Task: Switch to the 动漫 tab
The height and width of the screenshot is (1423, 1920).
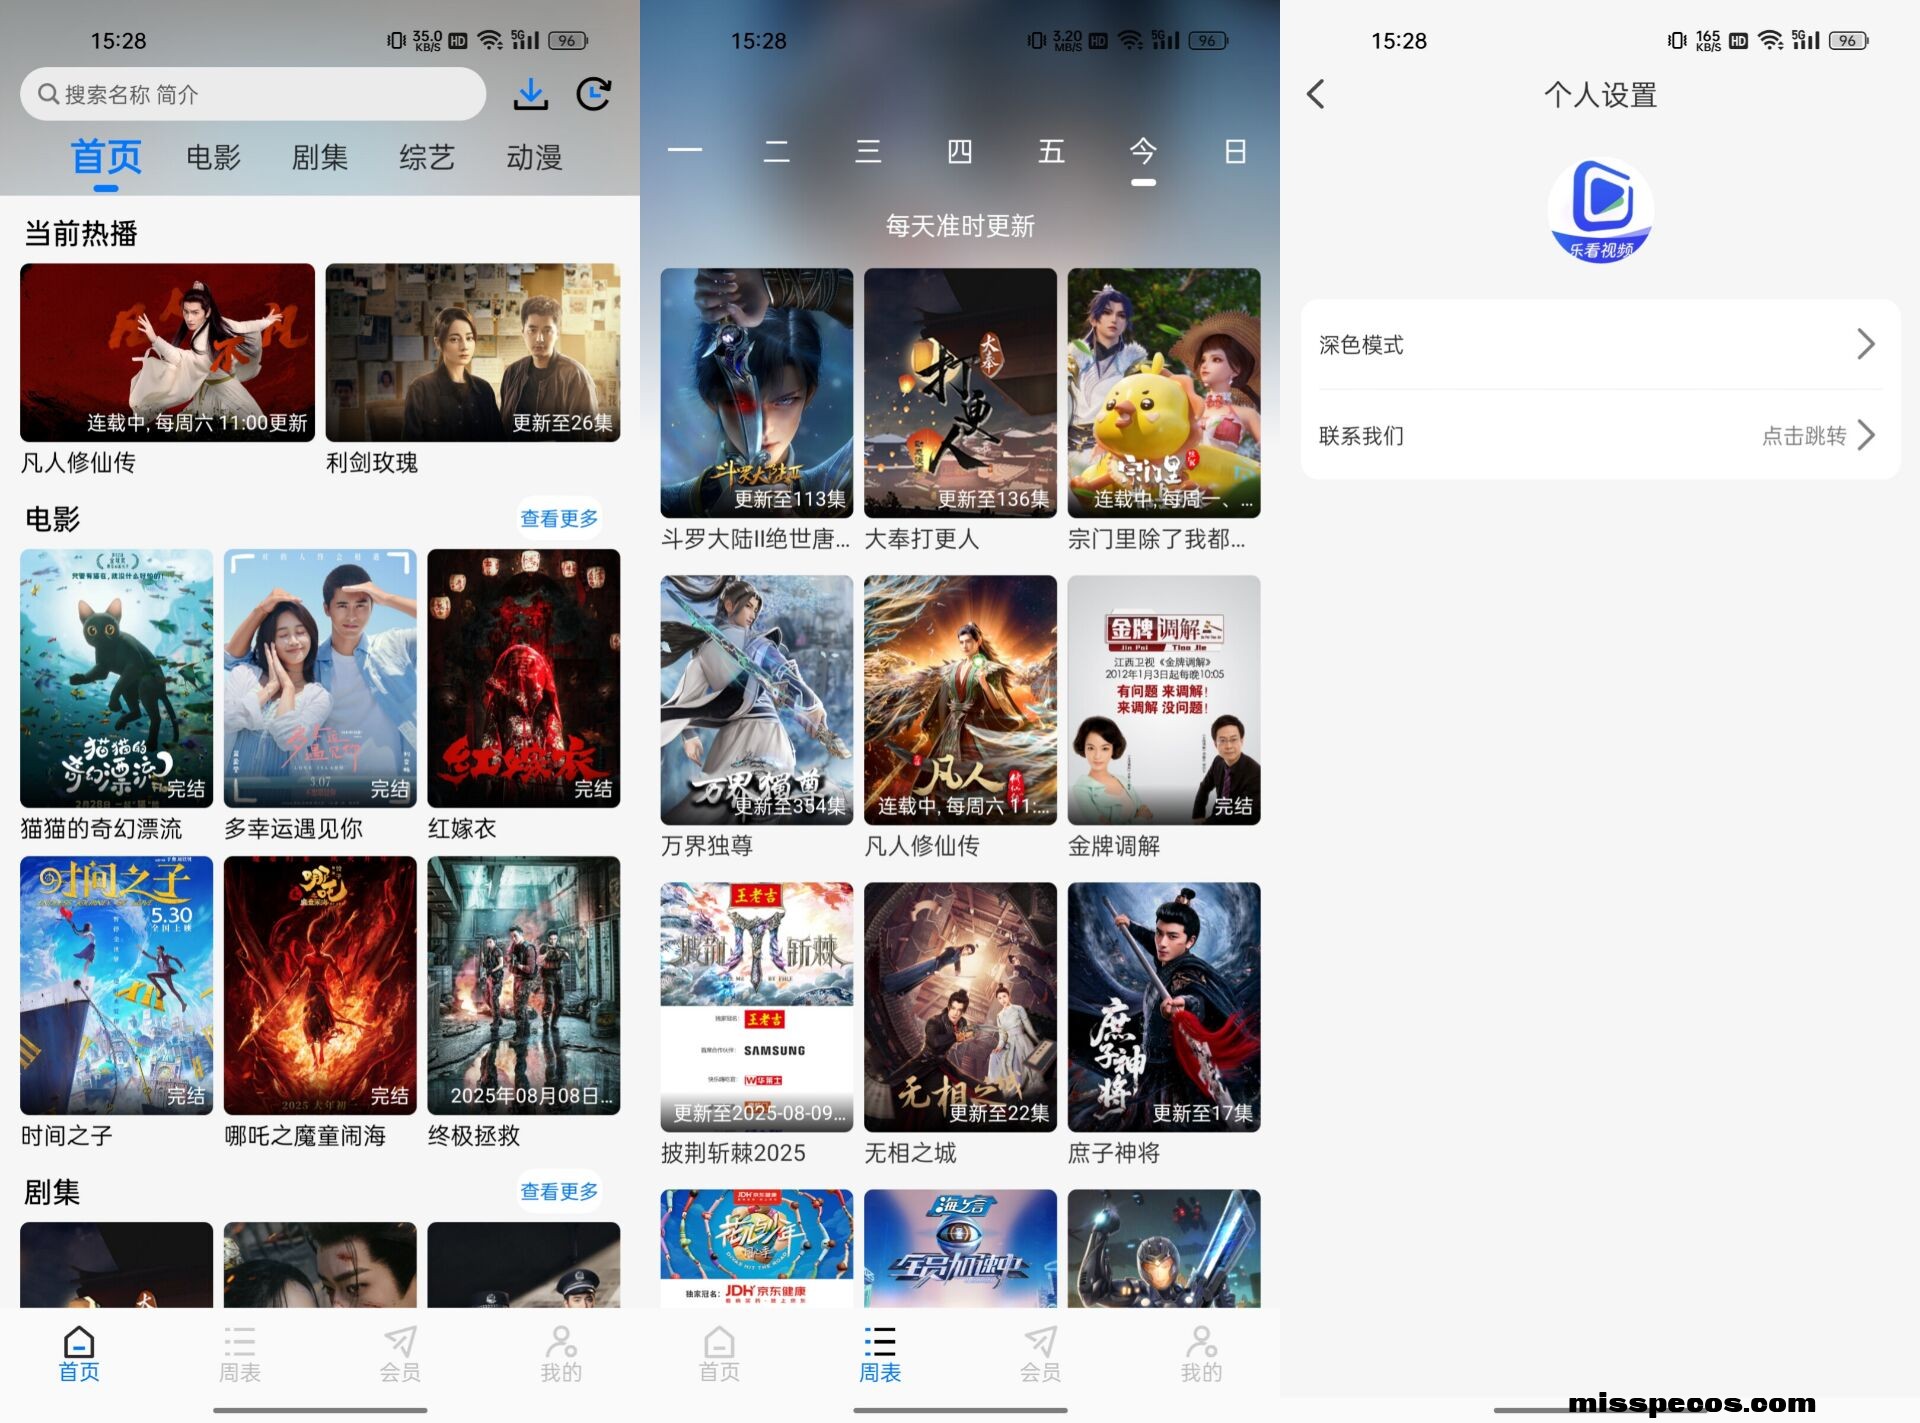Action: tap(534, 157)
